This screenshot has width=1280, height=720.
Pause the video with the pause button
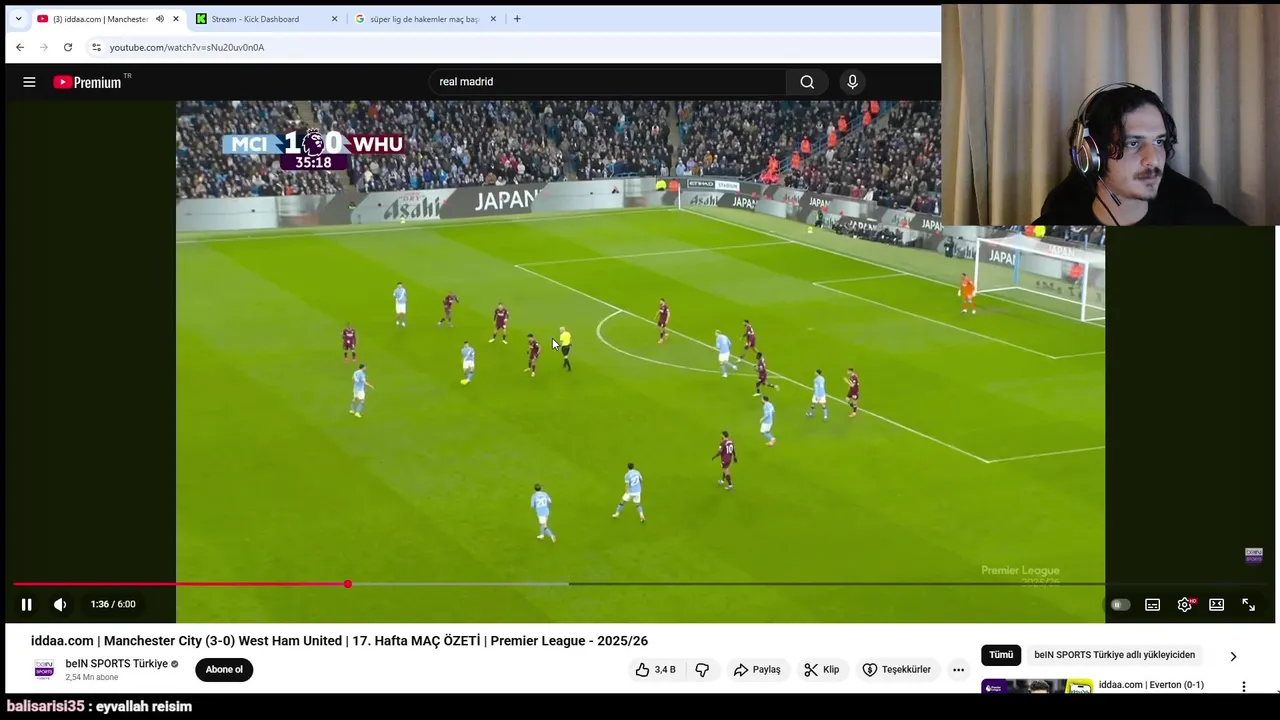[x=26, y=604]
